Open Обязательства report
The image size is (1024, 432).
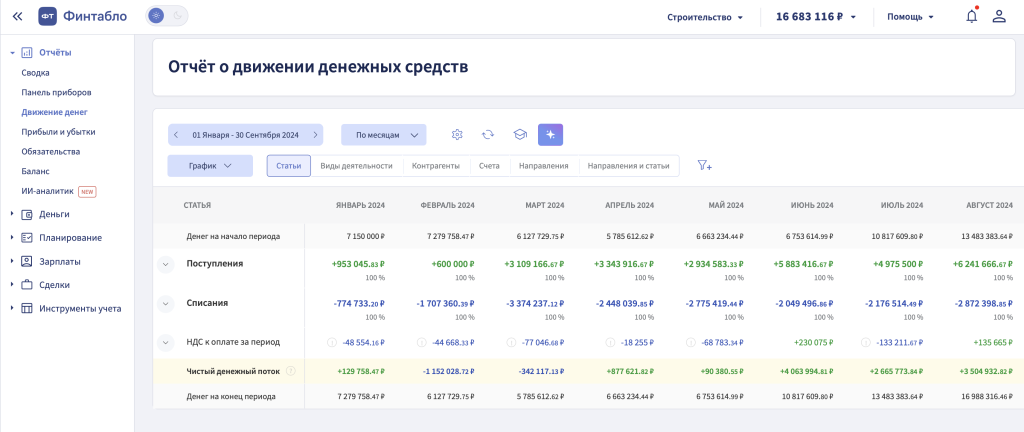point(50,151)
